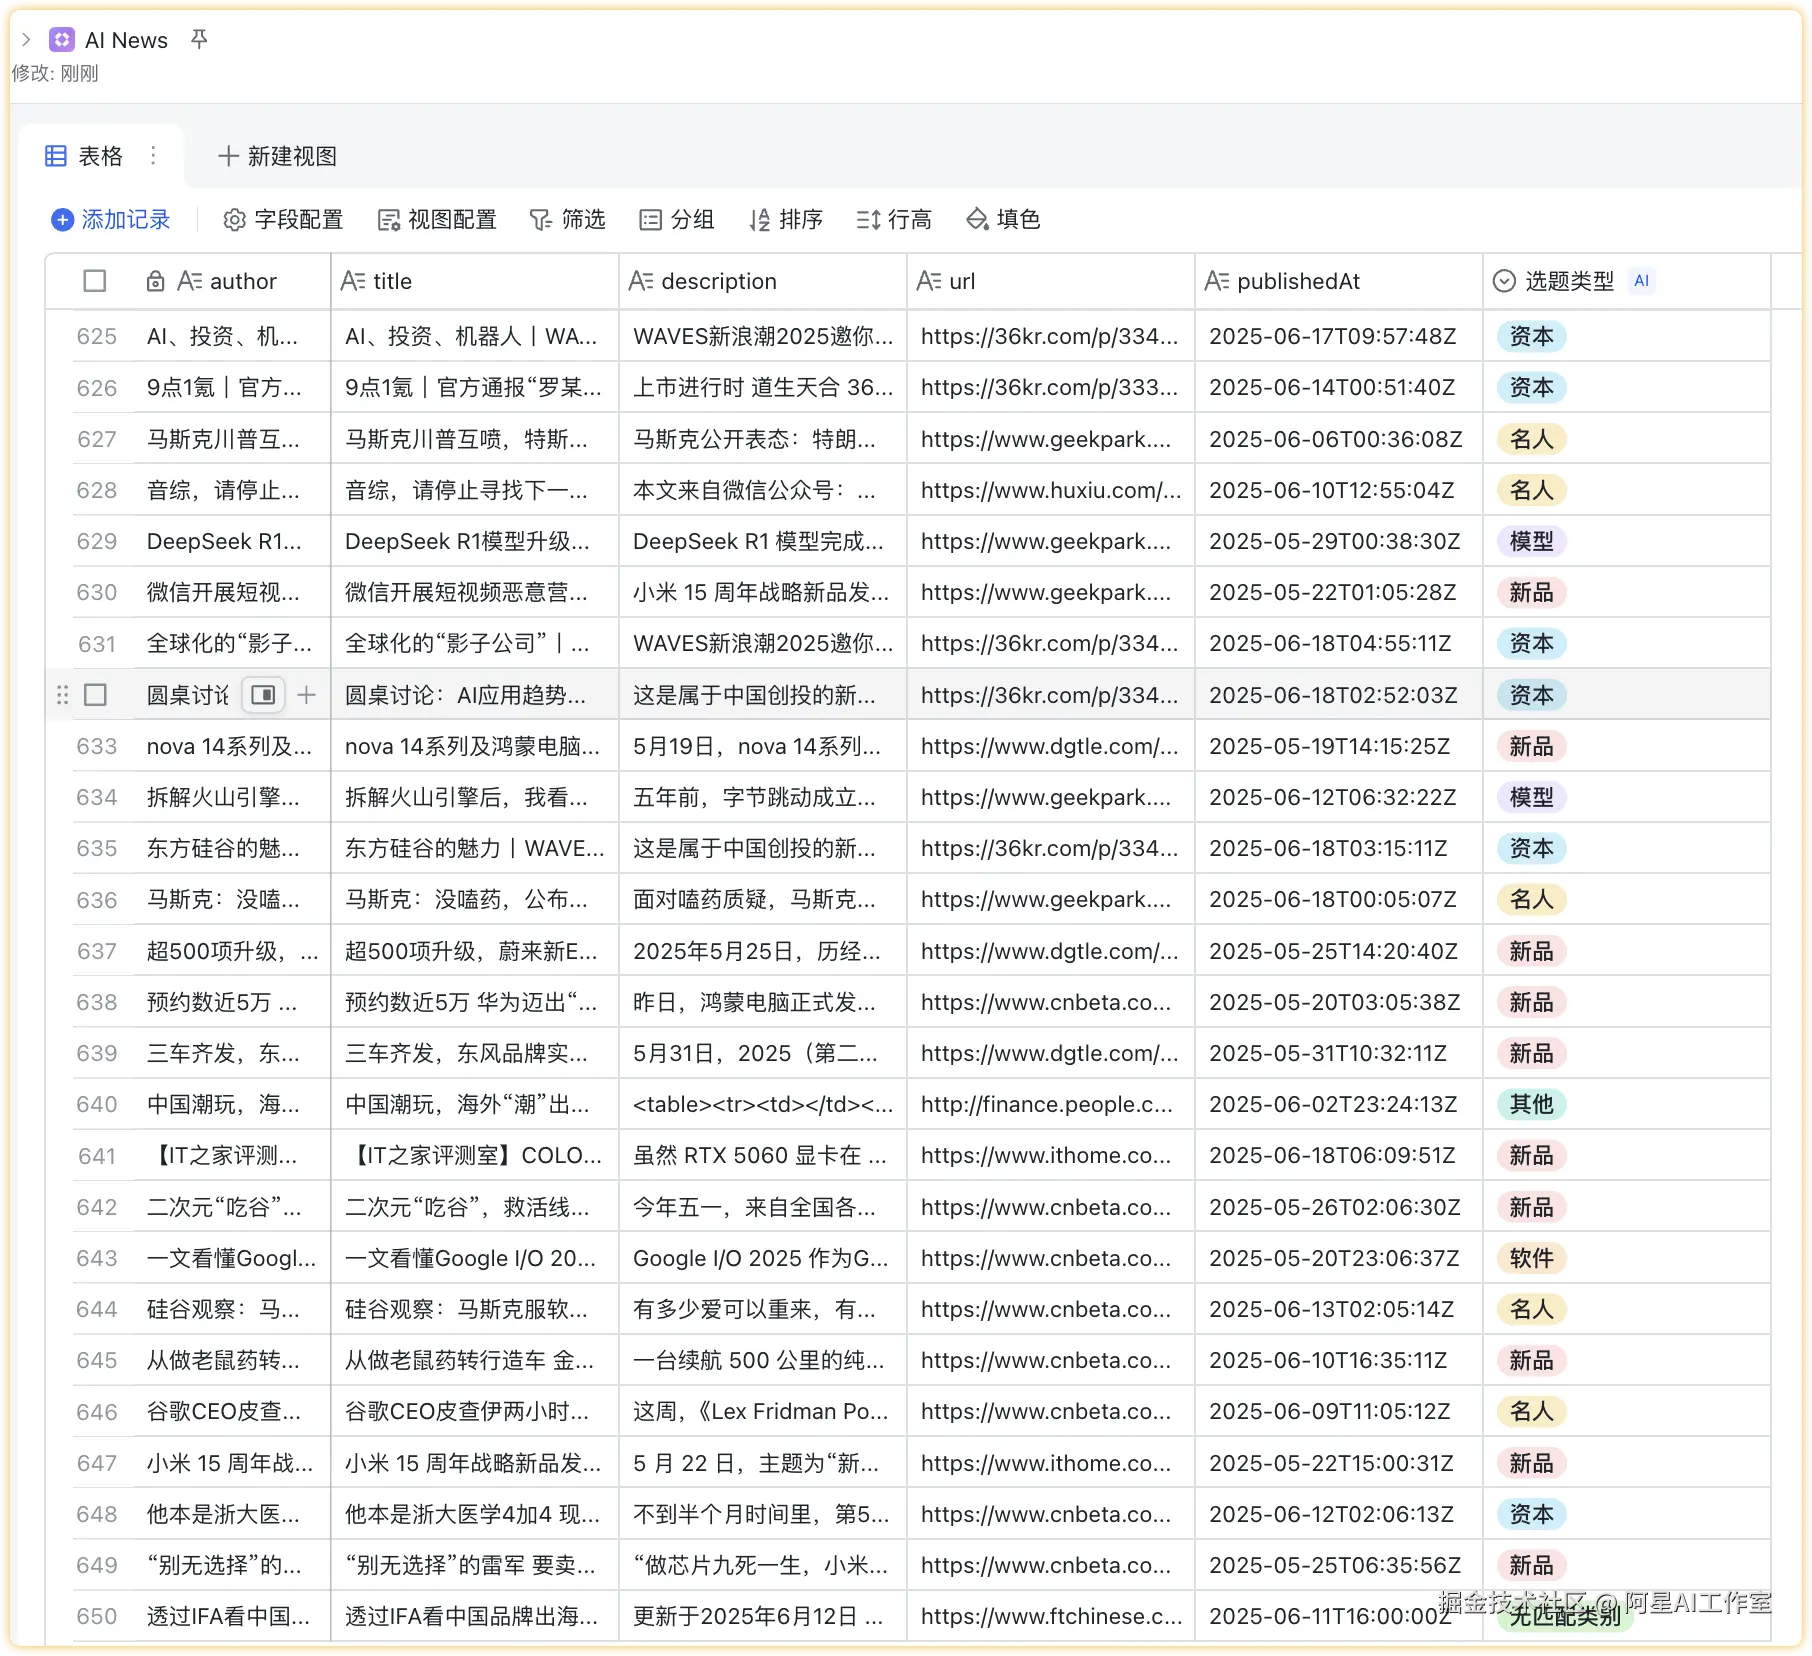The height and width of the screenshot is (1656, 1812).
Task: Select the title cell DeepSeek R1模型升级
Action: pos(475,541)
